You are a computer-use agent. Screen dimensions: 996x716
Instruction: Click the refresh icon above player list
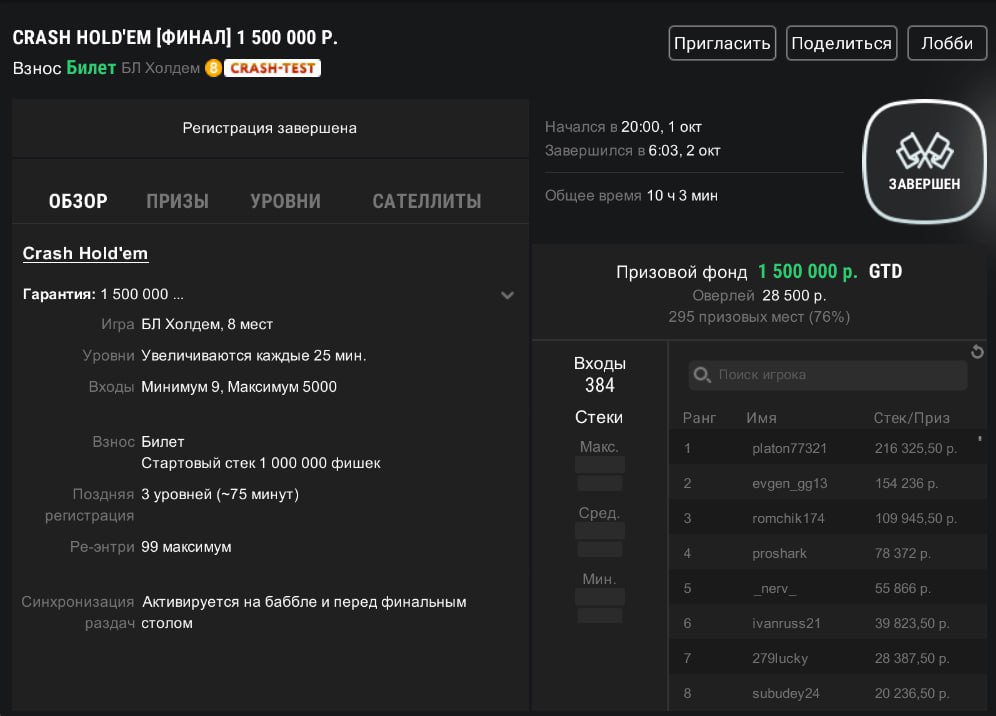coord(977,352)
